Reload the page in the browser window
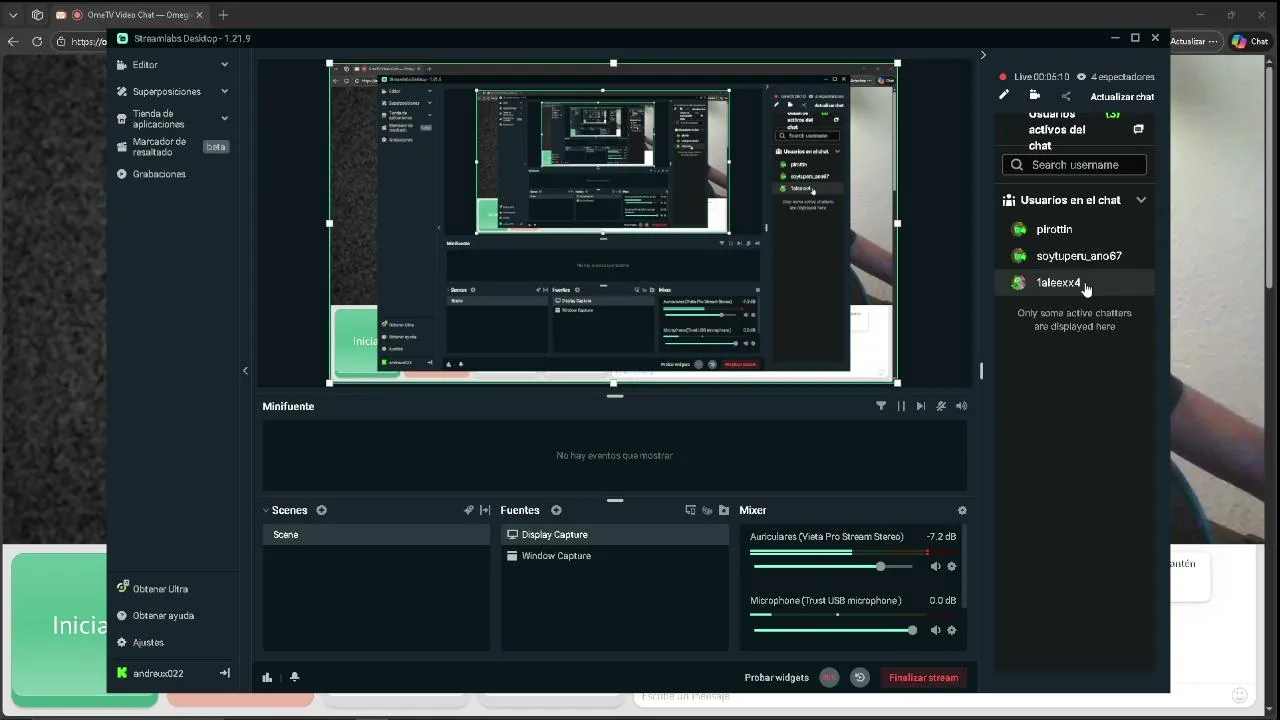The width and height of the screenshot is (1280, 720). [x=37, y=41]
